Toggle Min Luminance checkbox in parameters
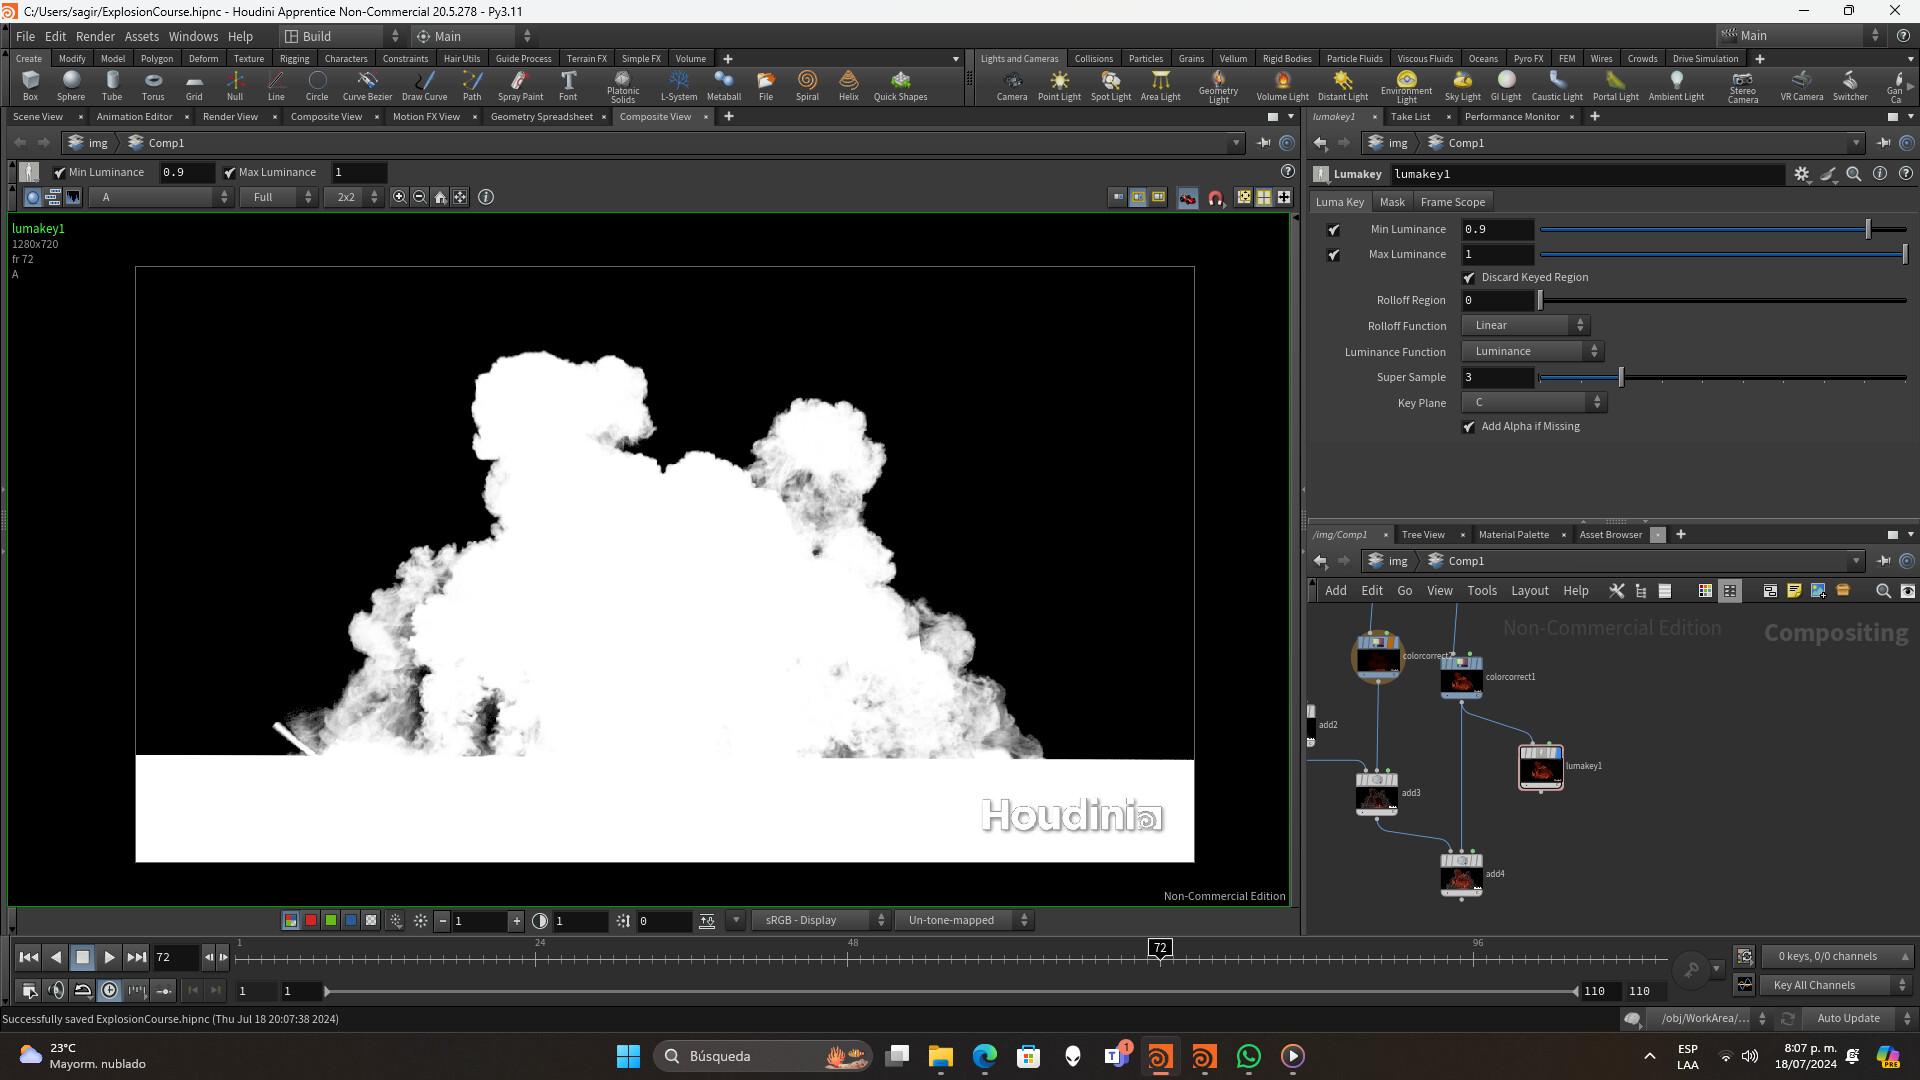 pos(1333,230)
